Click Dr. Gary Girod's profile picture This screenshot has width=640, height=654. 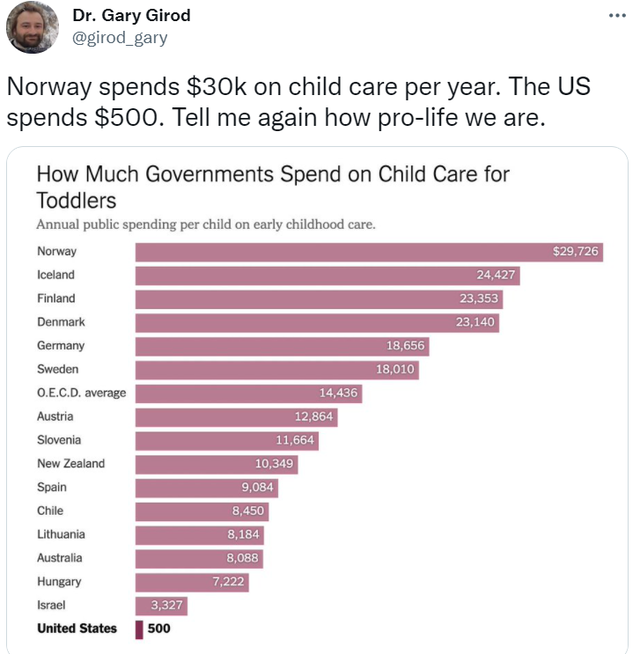click(32, 28)
